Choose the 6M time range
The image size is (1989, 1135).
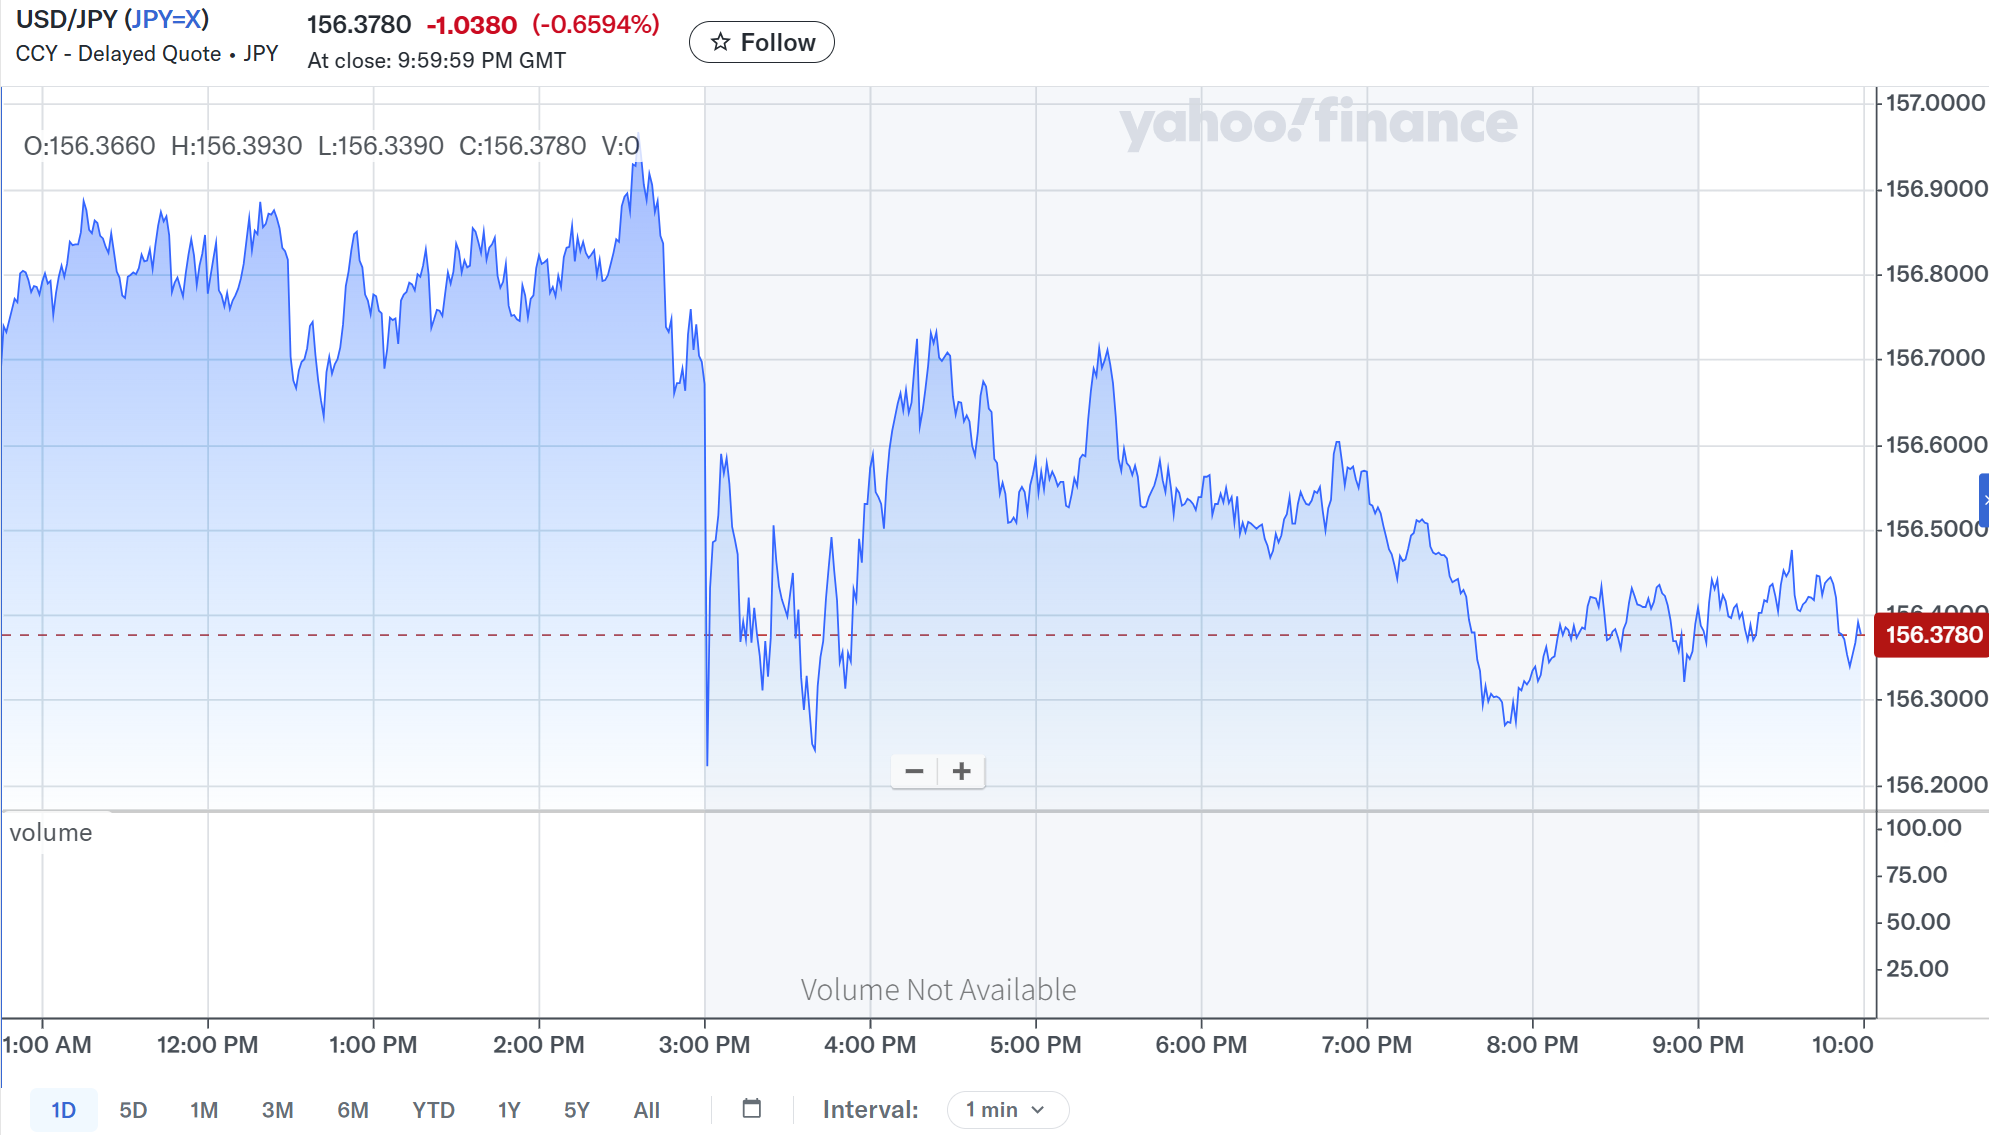(x=353, y=1110)
